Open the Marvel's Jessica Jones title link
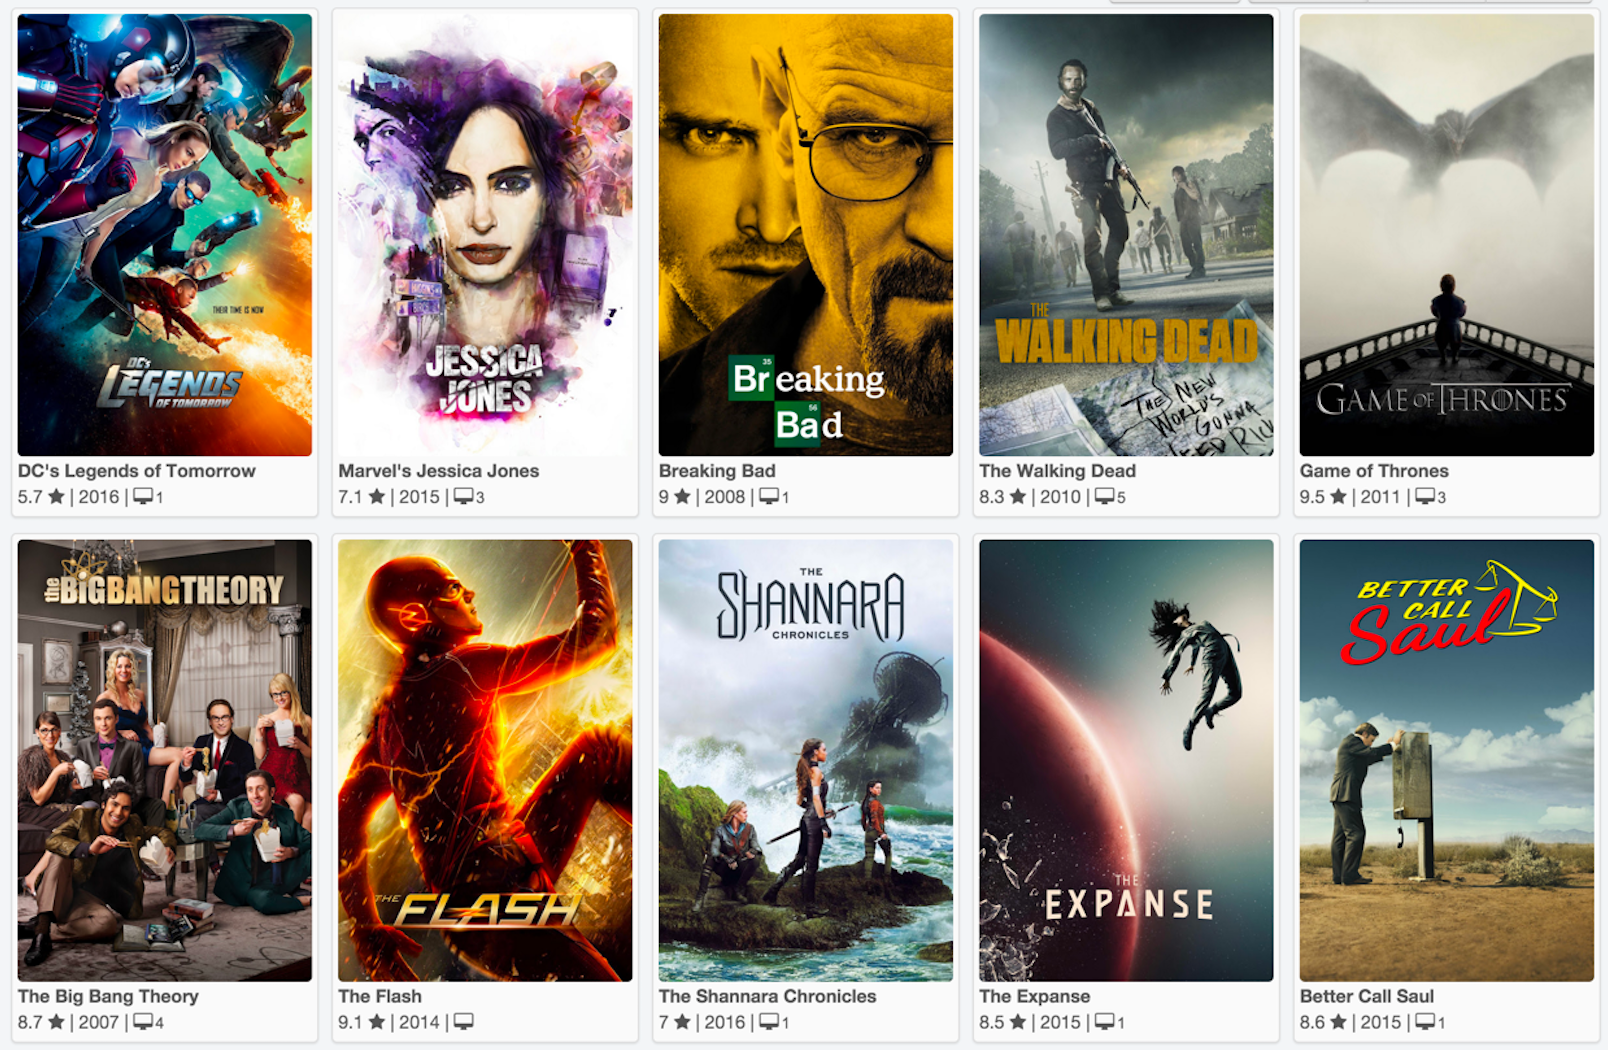The height and width of the screenshot is (1050, 1608). pos(438,470)
